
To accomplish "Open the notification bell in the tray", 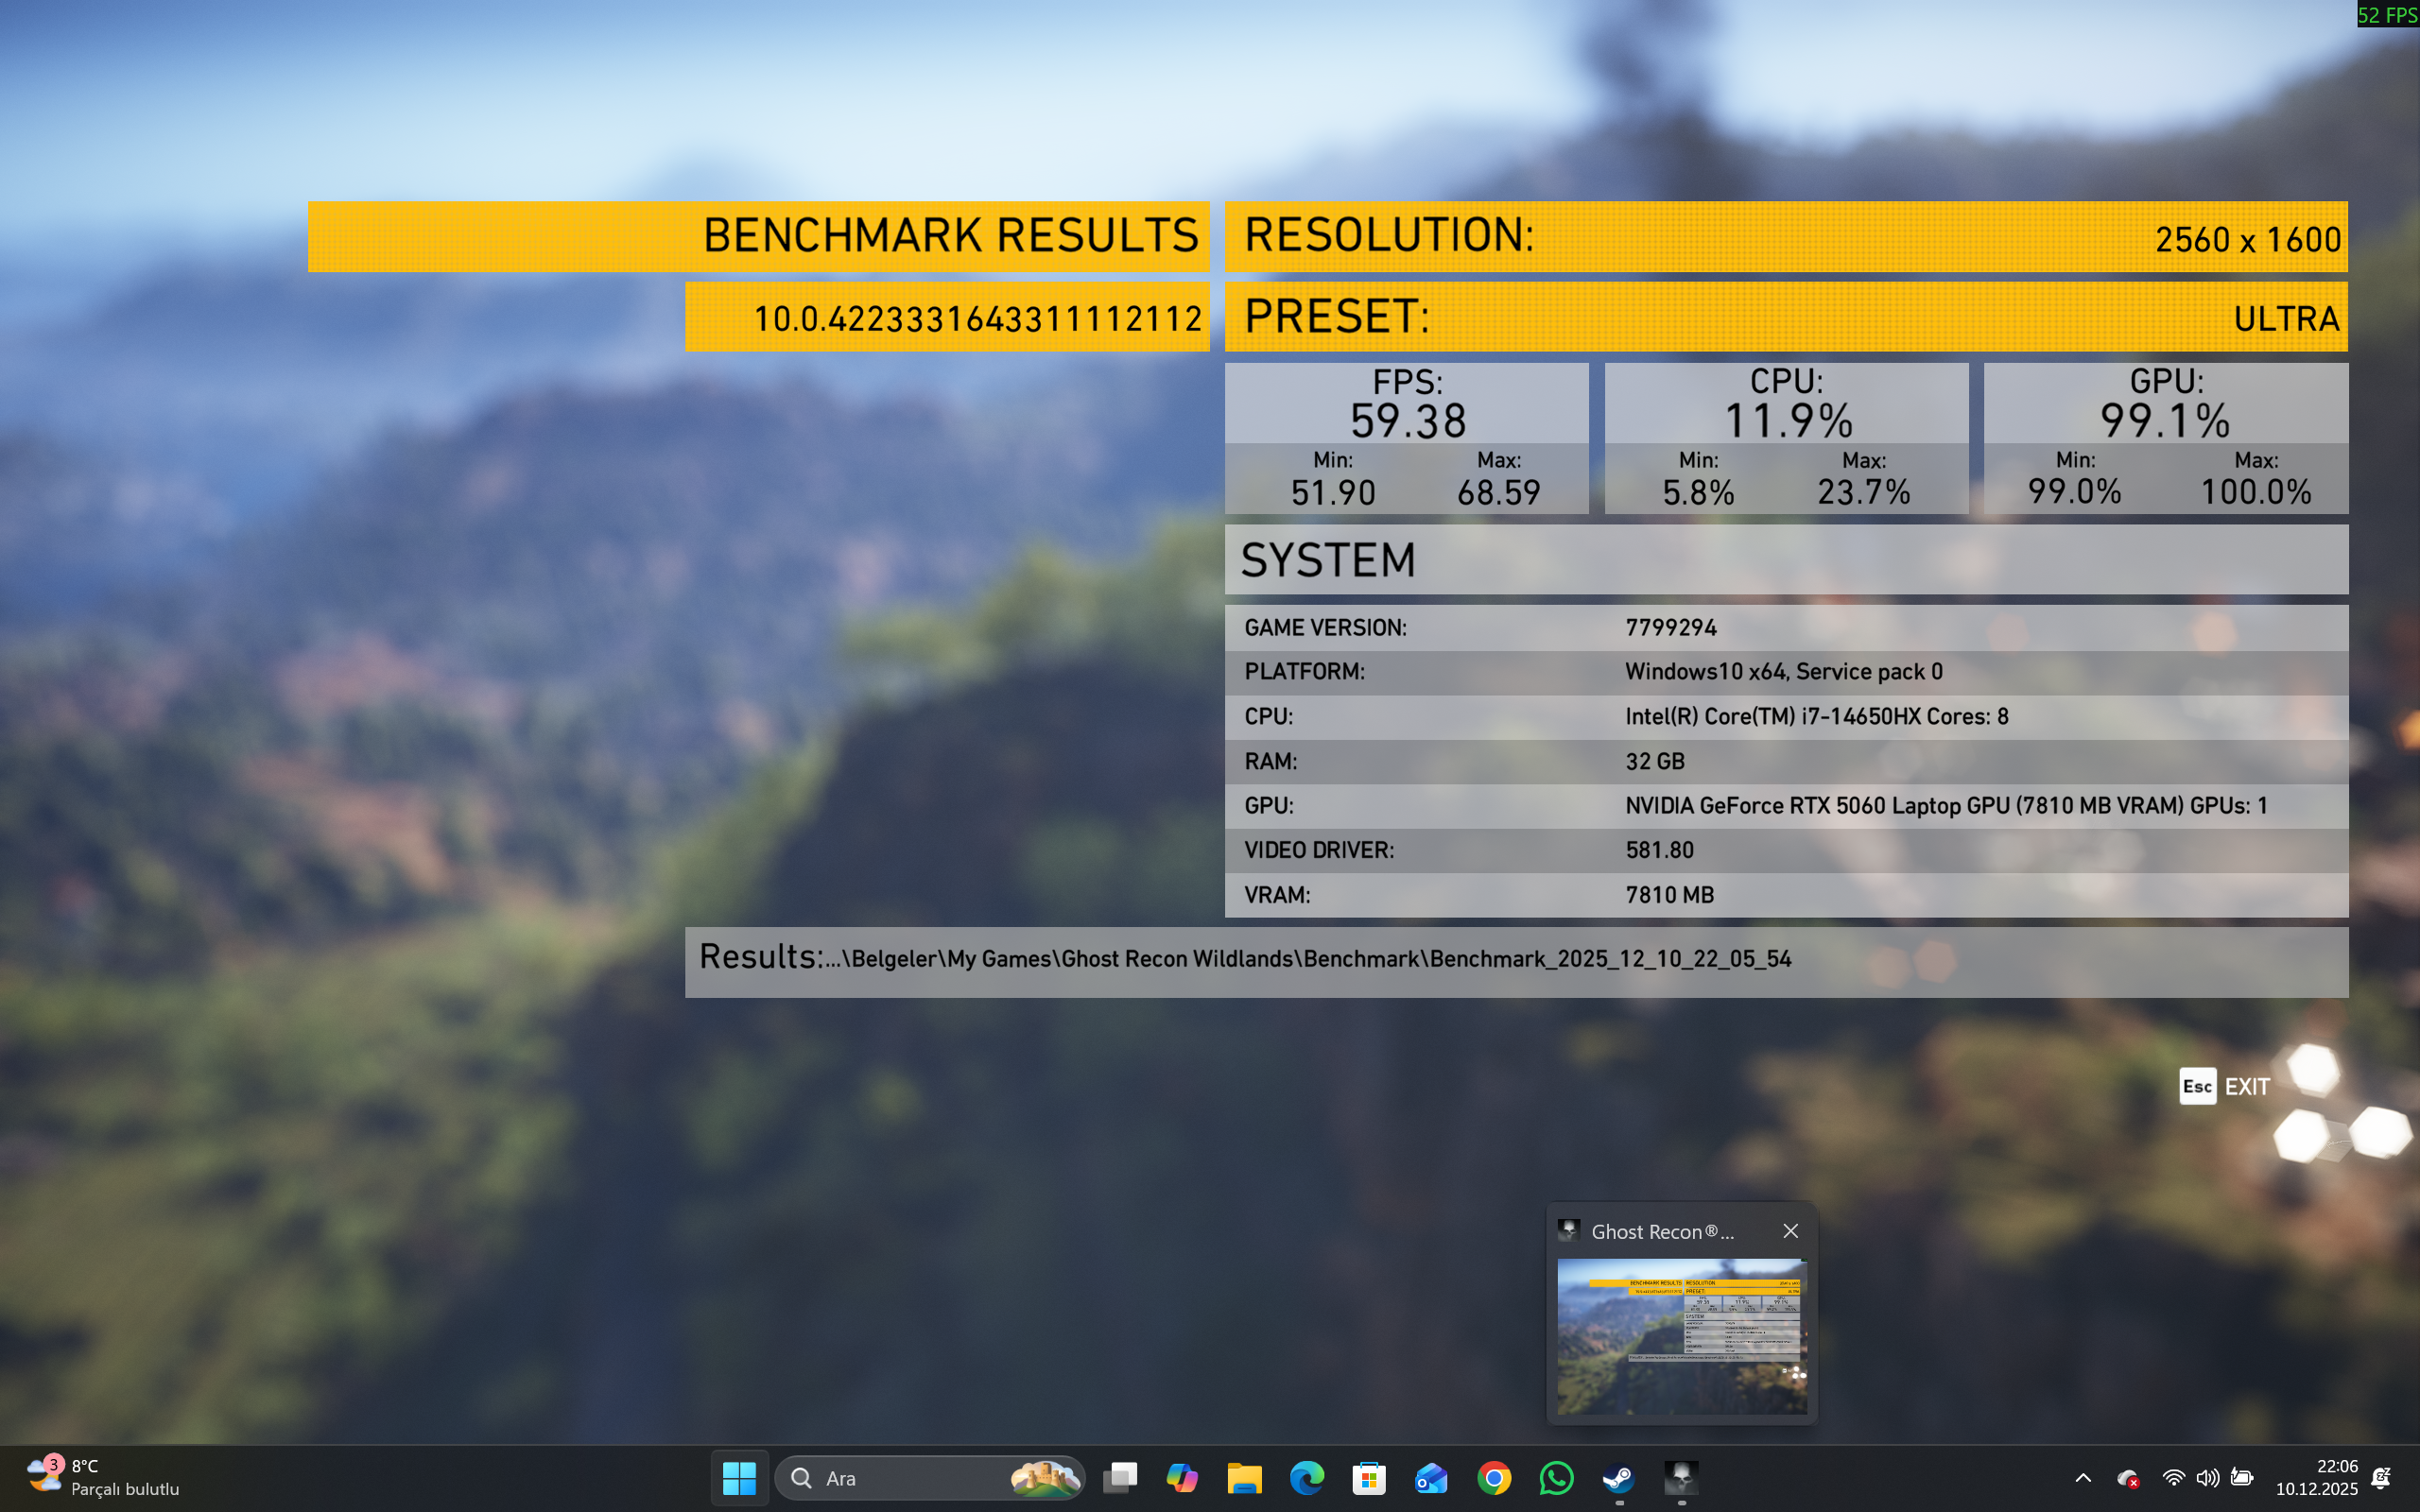I will click(2382, 1477).
